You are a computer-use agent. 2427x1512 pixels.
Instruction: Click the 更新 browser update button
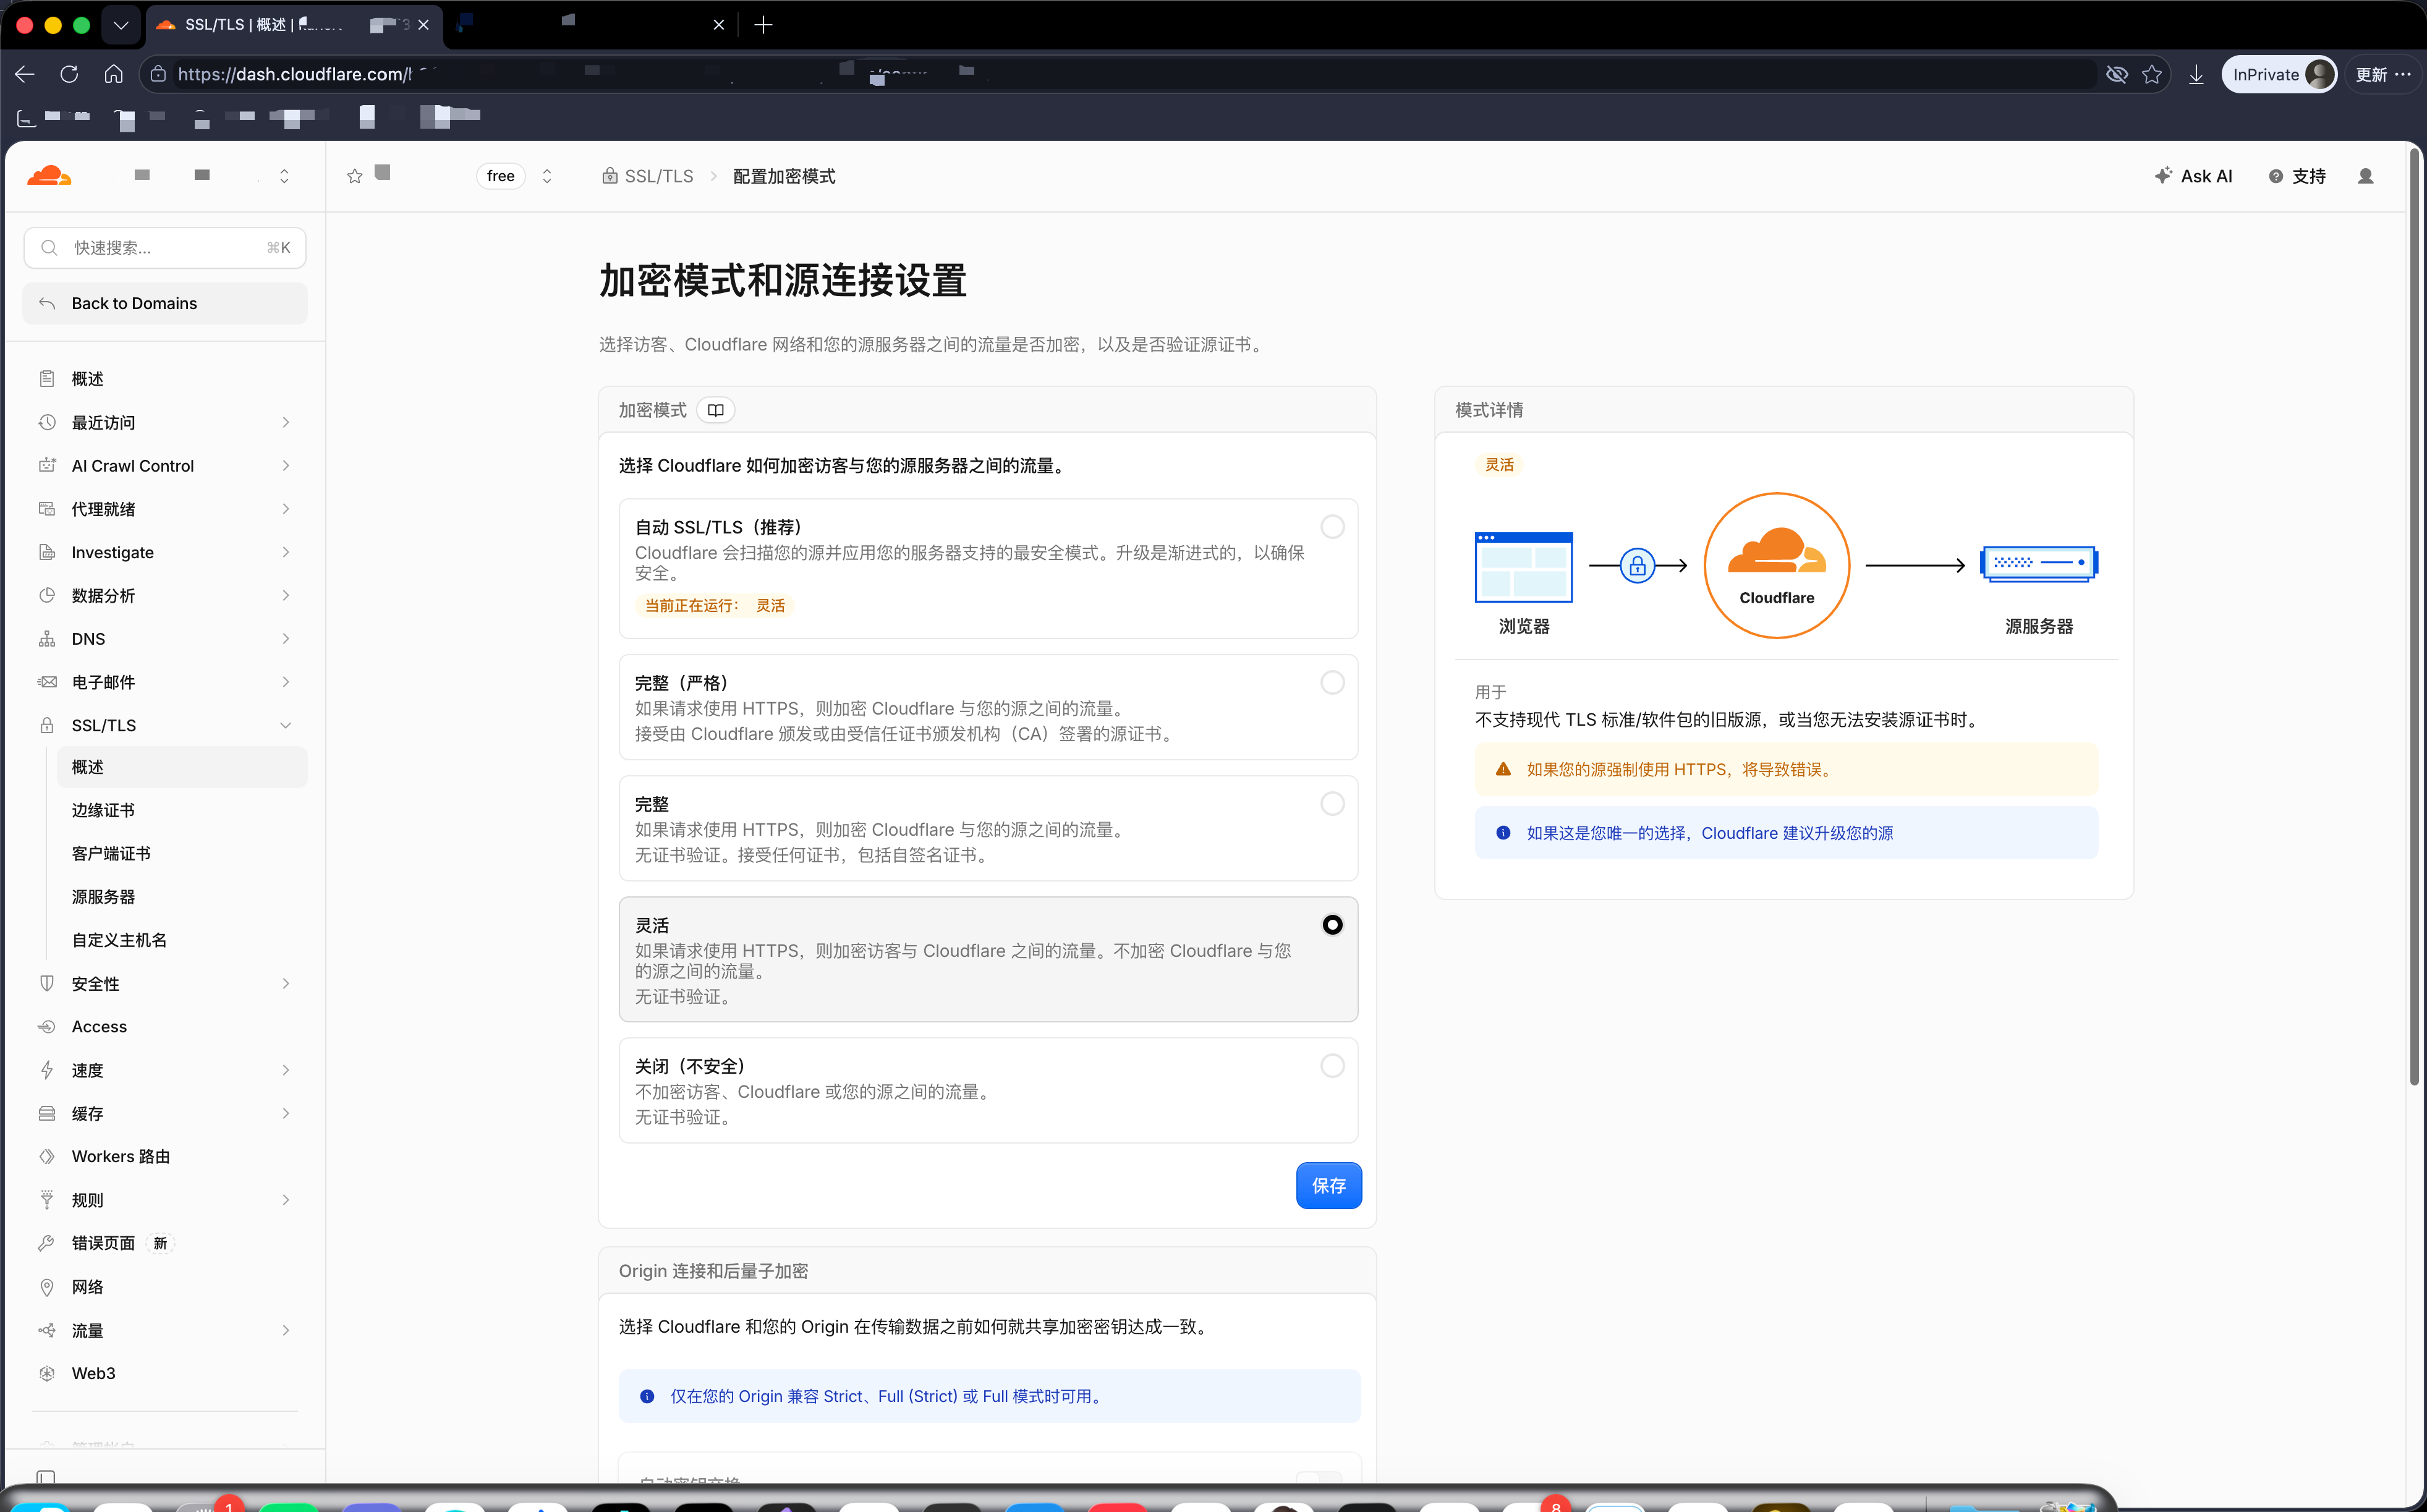(x=2383, y=74)
